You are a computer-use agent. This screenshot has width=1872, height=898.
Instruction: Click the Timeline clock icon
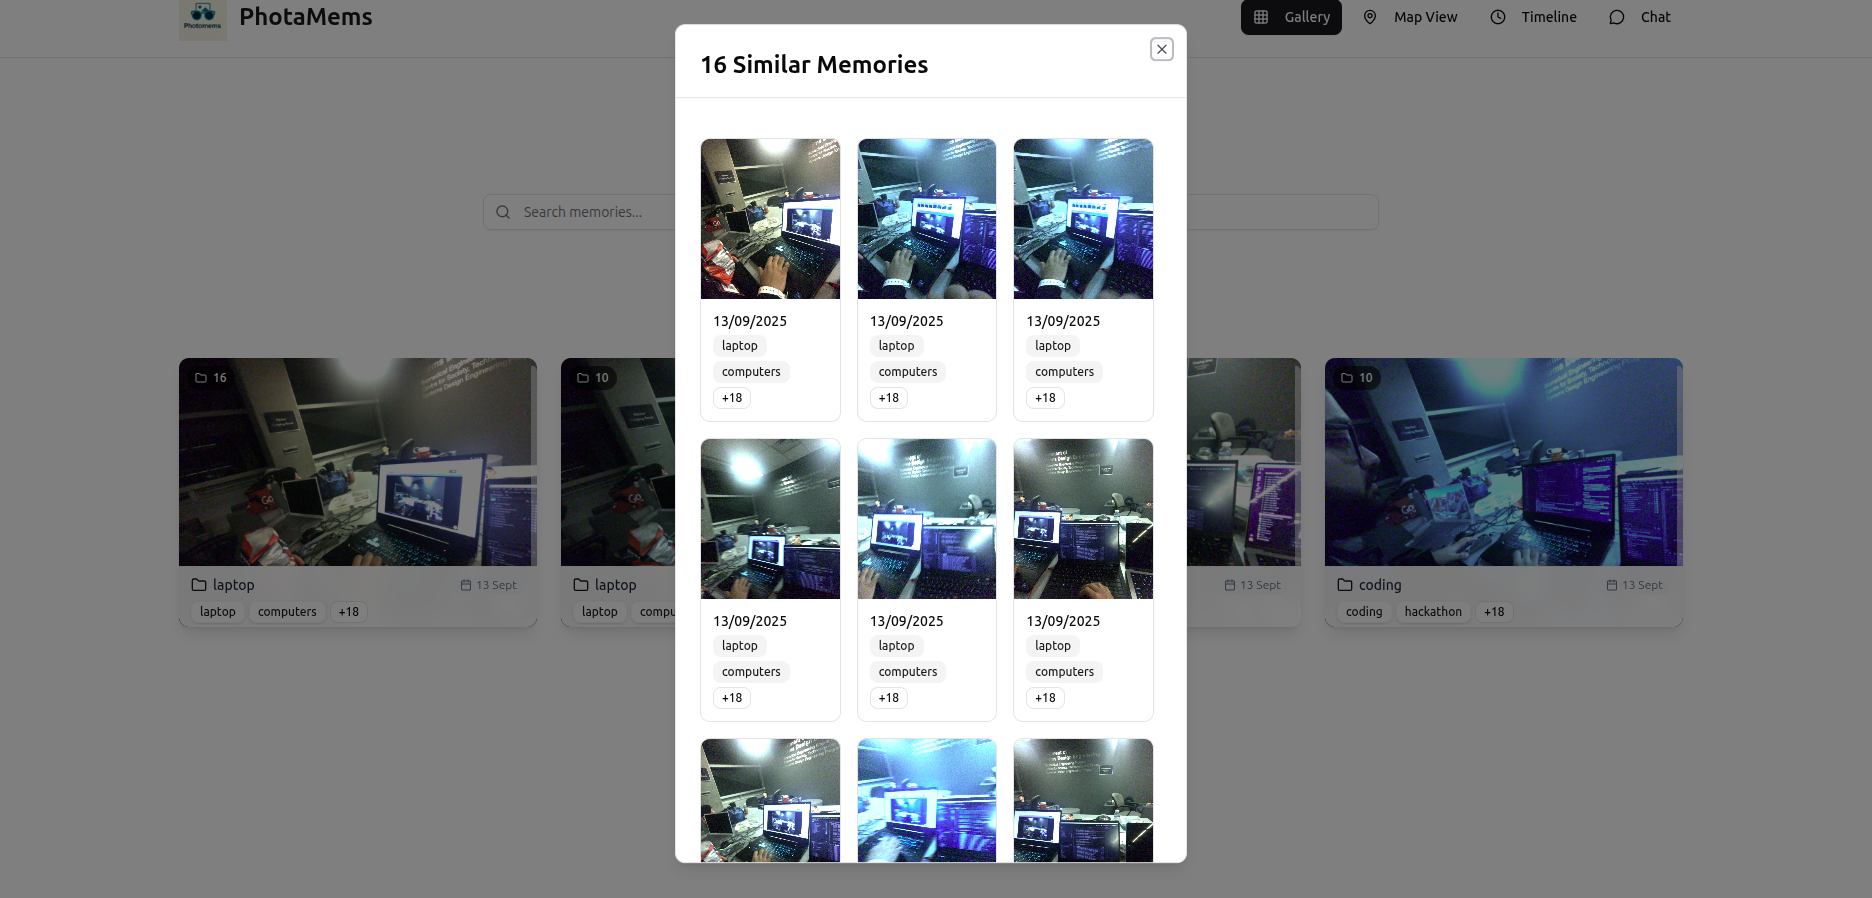1498,17
